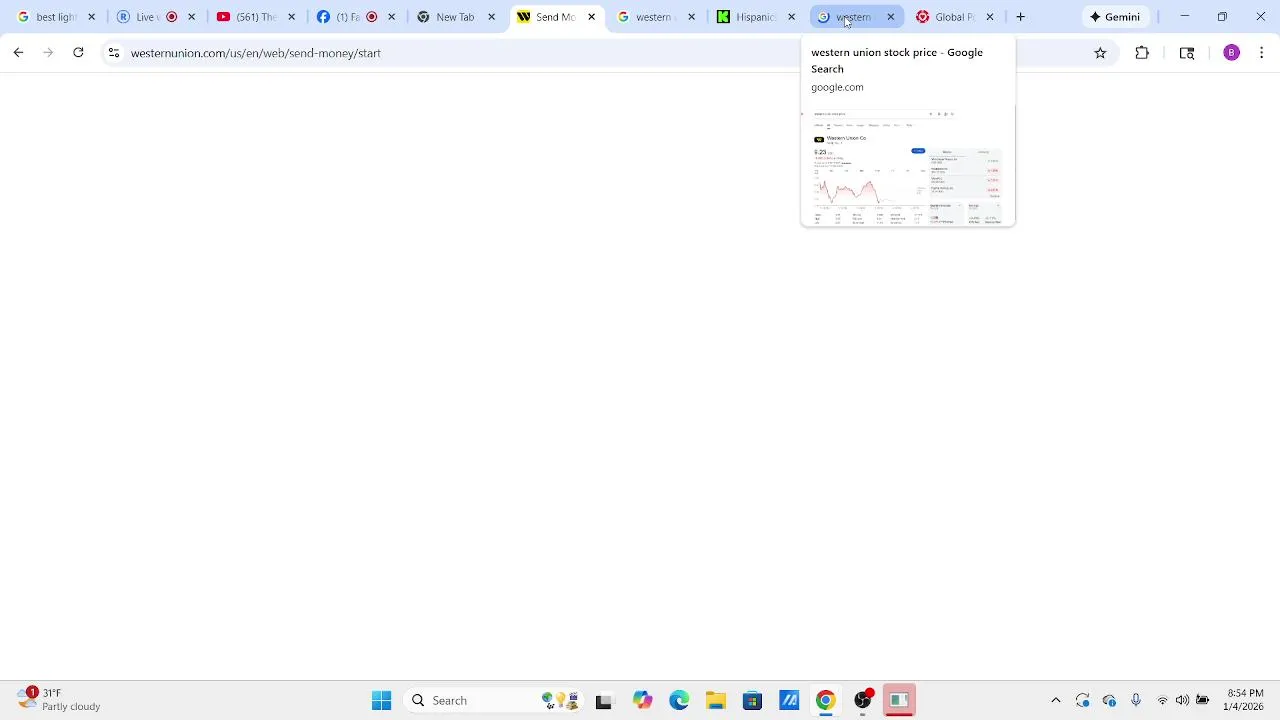Image resolution: width=1280 pixels, height=720 pixels.
Task: View site information icon in address bar
Action: click(x=114, y=53)
